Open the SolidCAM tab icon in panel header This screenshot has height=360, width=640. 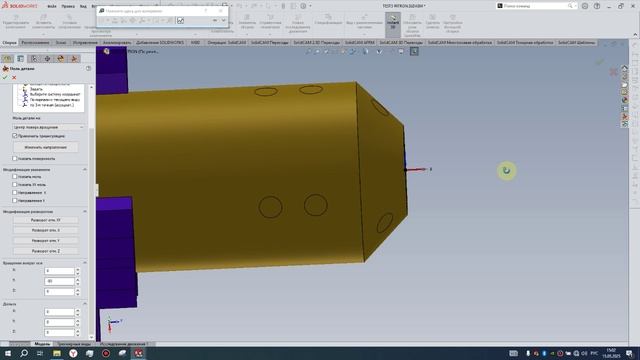coord(74,59)
